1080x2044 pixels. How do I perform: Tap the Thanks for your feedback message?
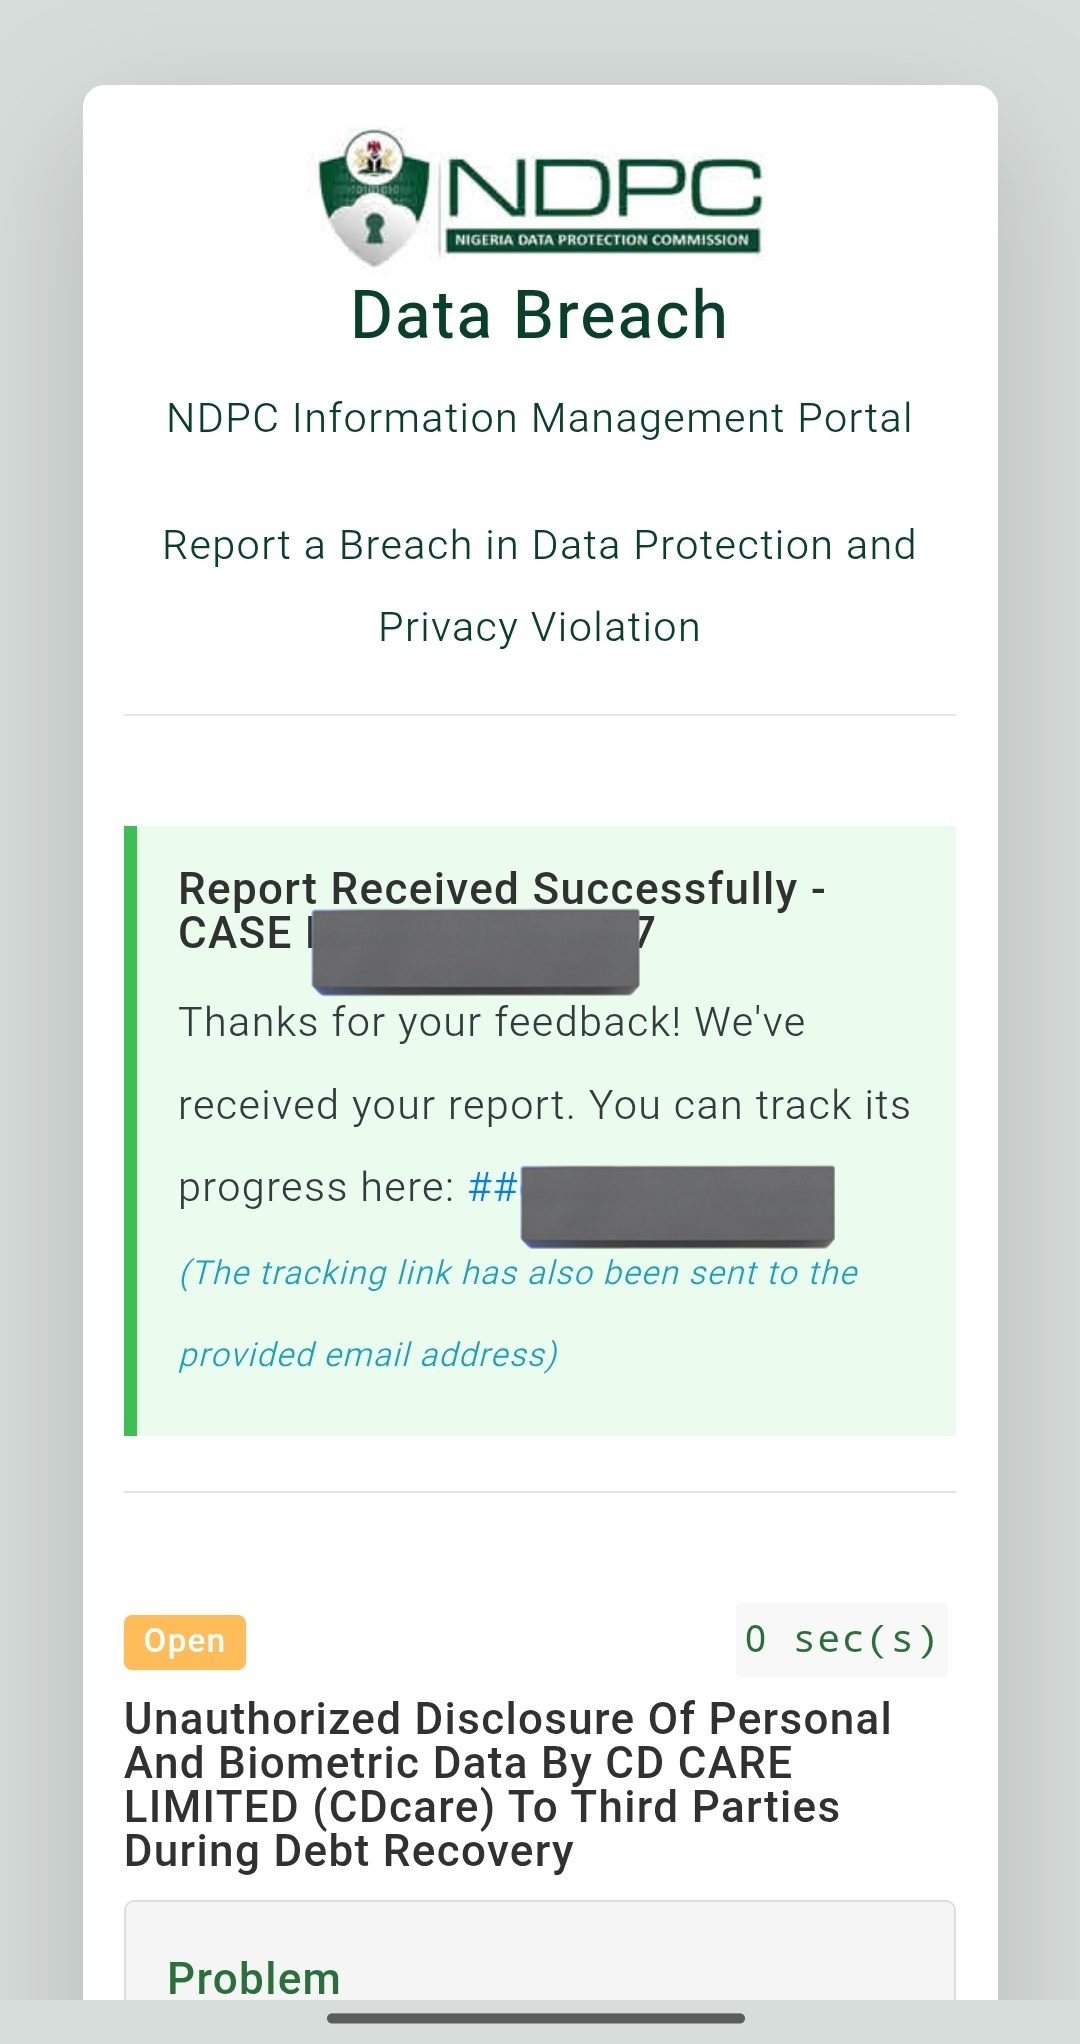491,1023
